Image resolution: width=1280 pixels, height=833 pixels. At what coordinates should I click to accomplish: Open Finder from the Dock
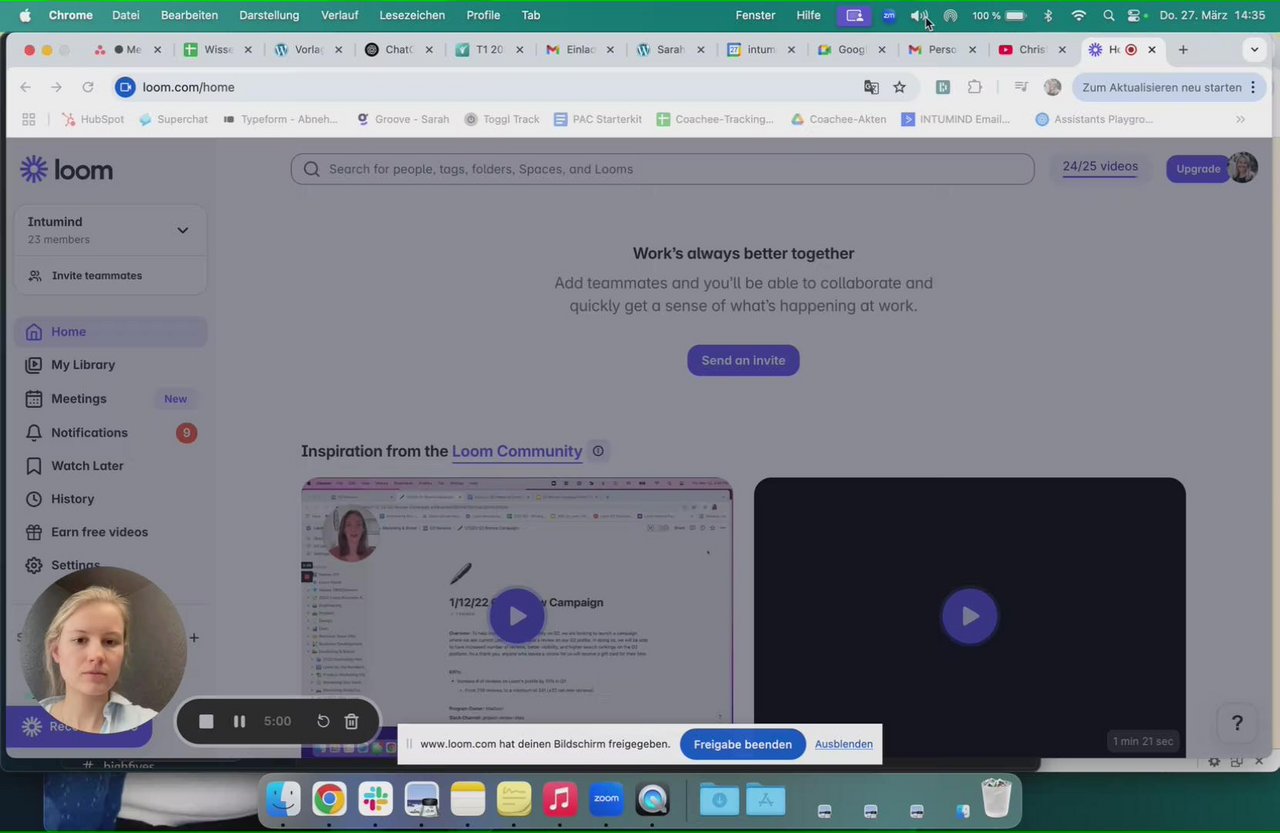tap(283, 799)
